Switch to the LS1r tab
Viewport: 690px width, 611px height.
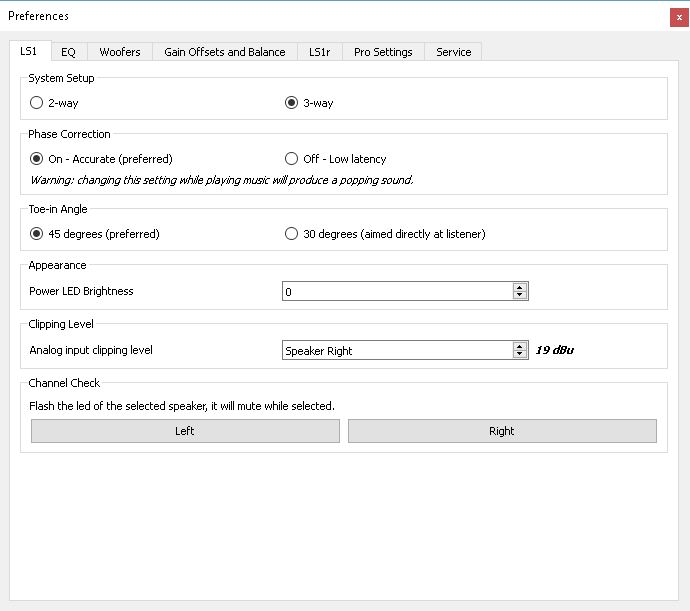click(319, 52)
